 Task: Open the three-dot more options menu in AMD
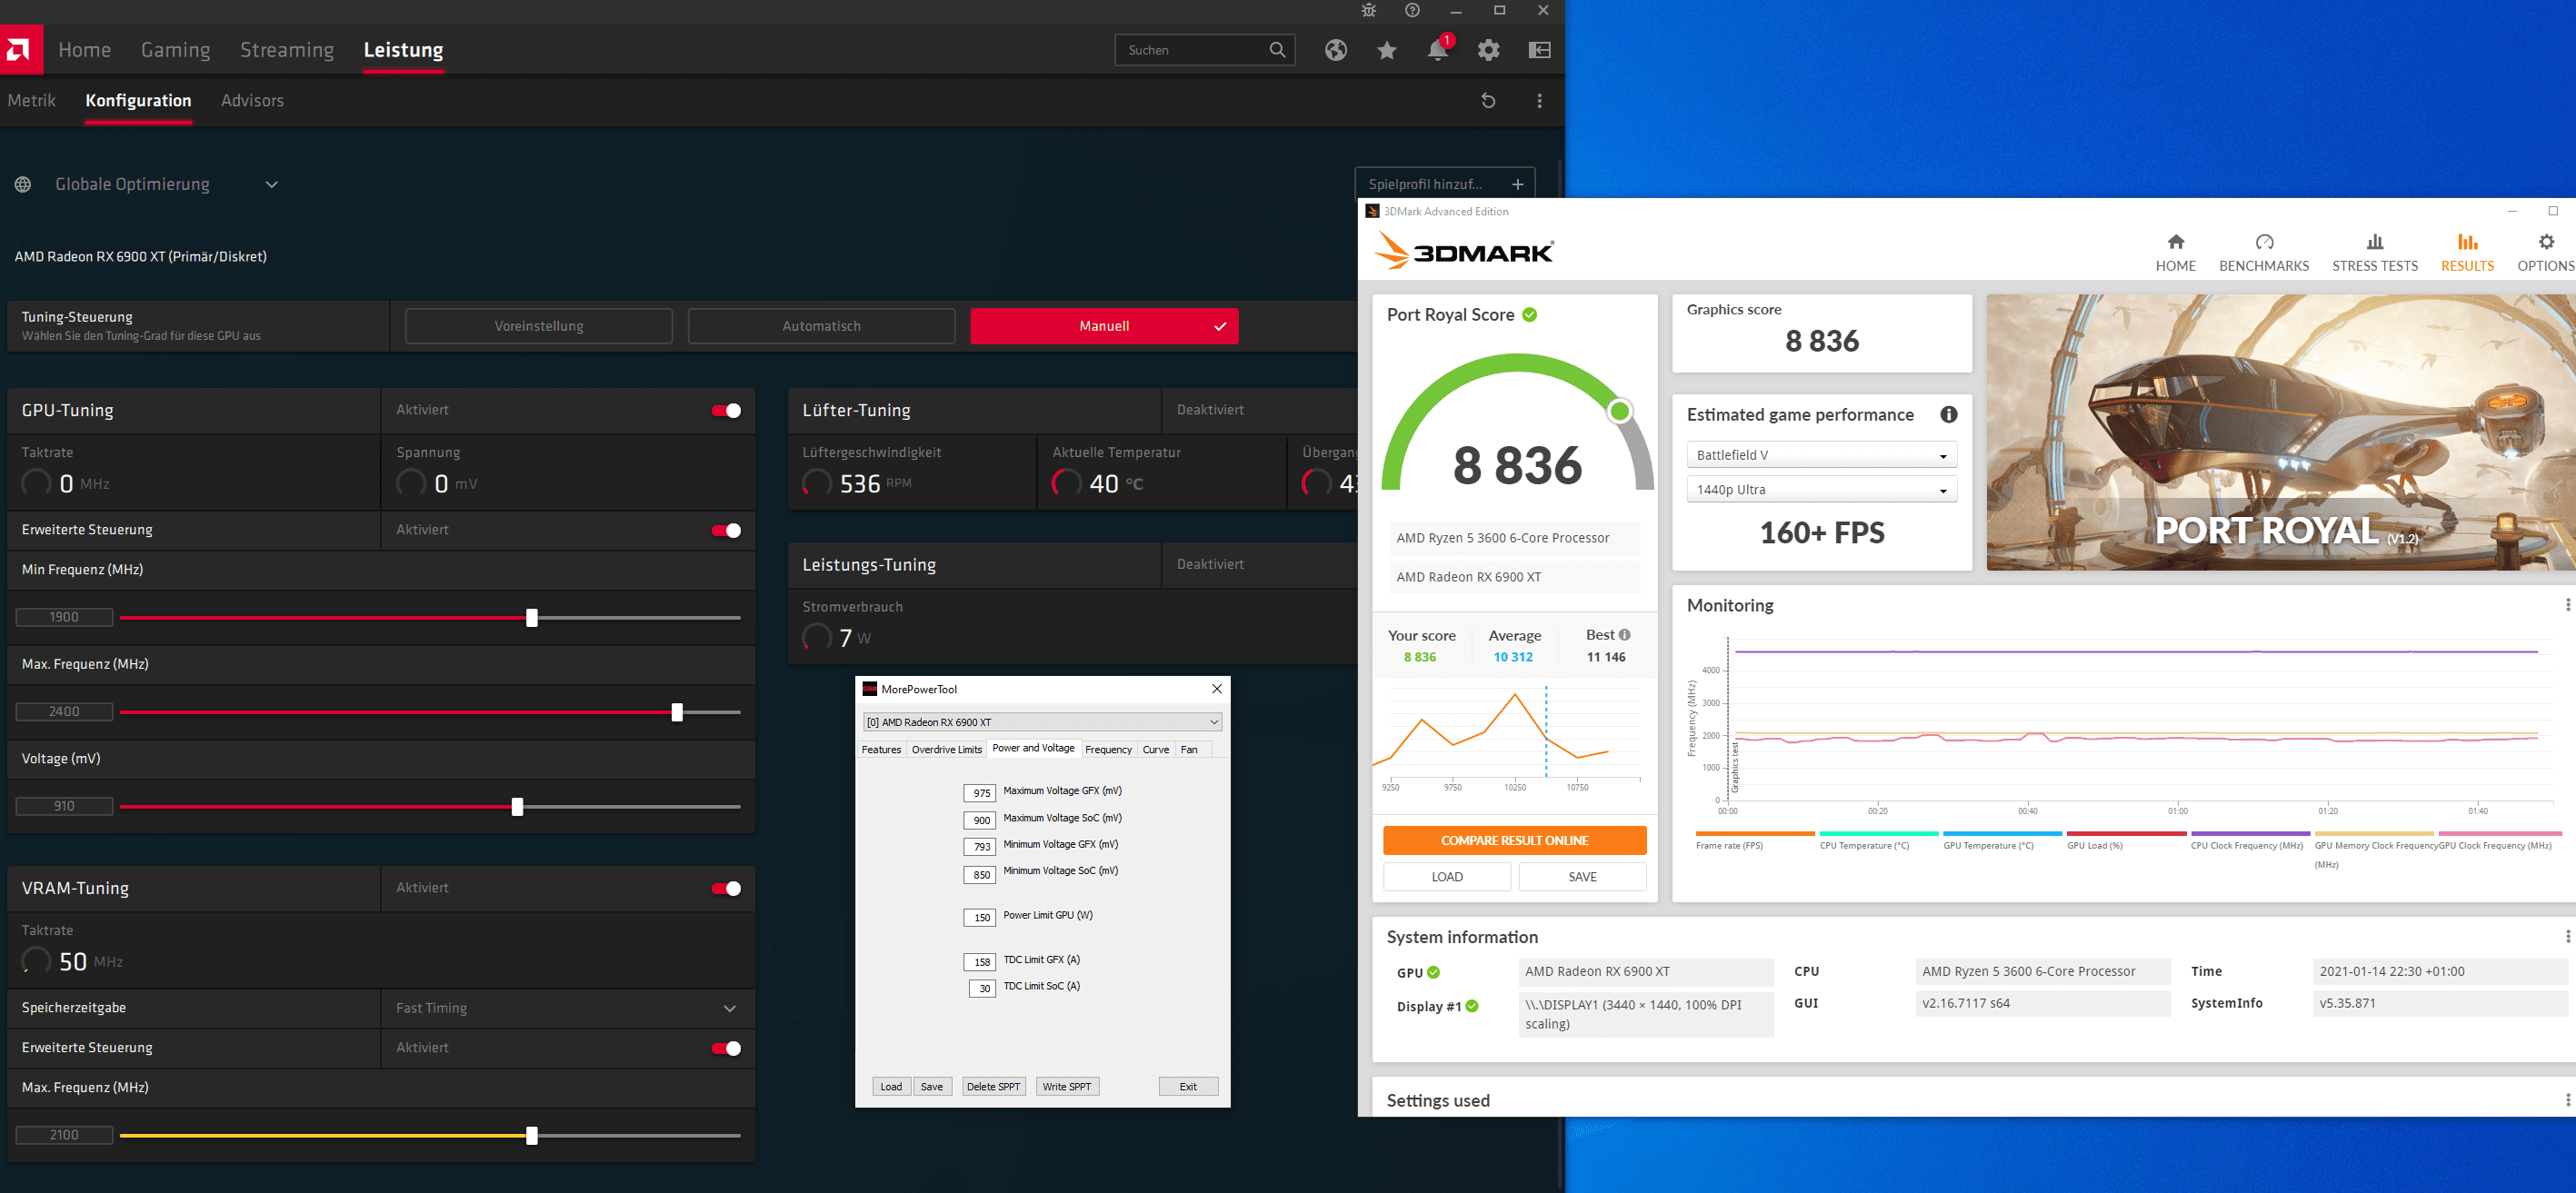(1540, 101)
